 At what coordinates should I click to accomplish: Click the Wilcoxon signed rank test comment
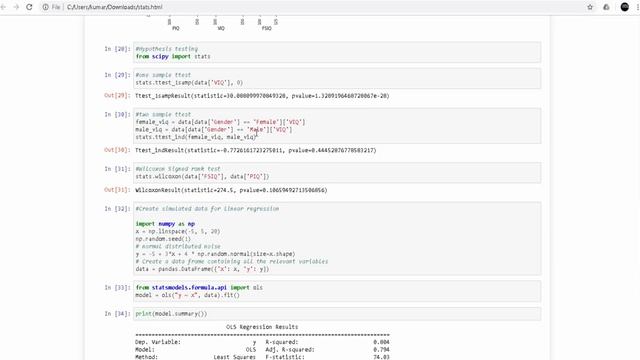click(x=178, y=169)
